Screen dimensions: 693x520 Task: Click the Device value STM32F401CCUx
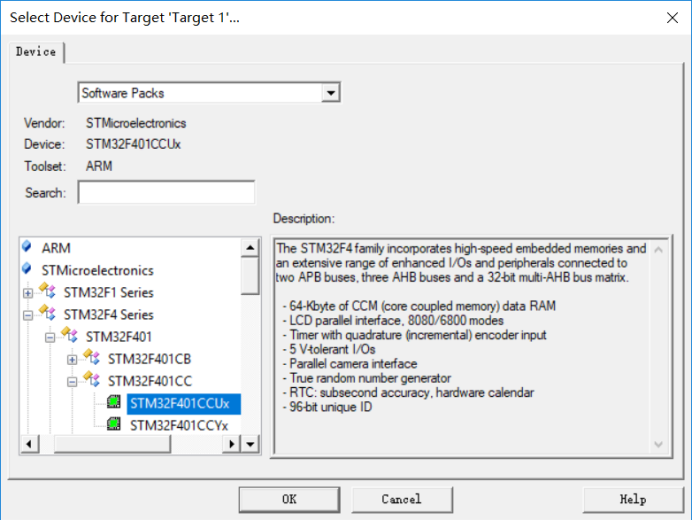pos(133,144)
